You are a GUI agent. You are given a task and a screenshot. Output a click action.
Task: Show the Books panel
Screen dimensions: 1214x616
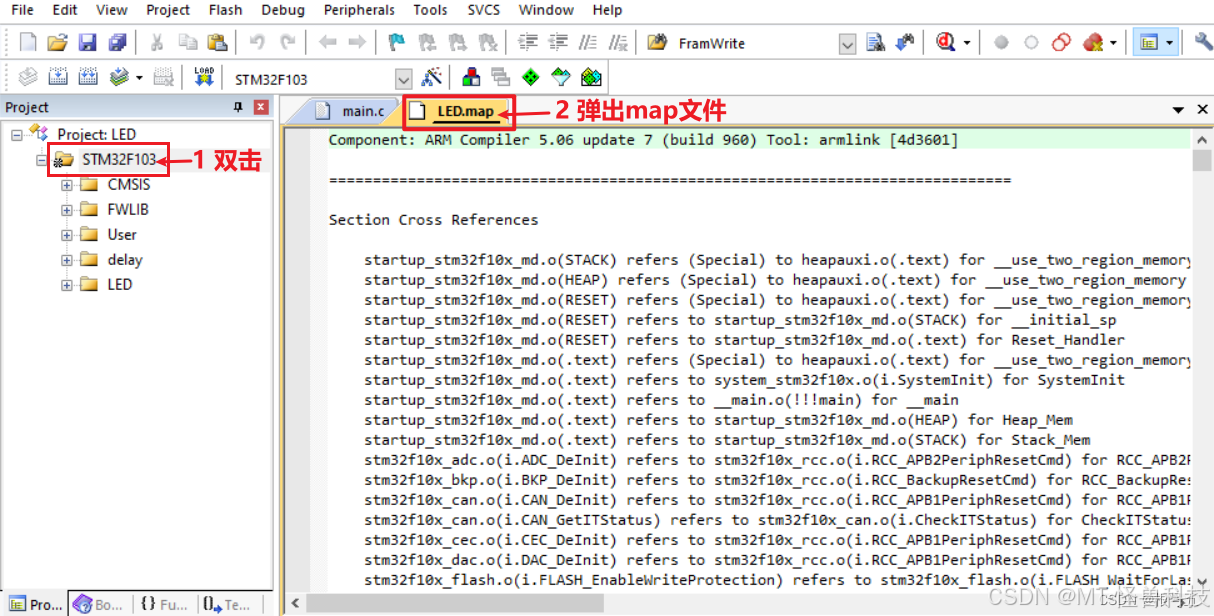coord(98,604)
